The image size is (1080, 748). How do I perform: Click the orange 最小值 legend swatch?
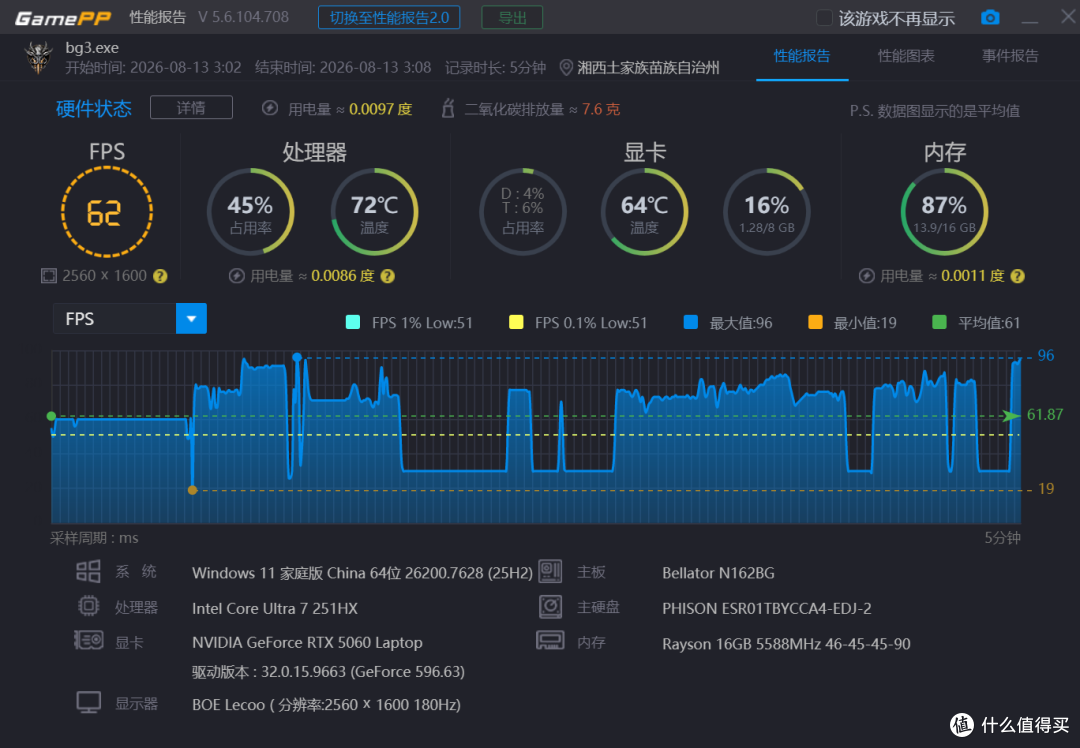(x=815, y=322)
